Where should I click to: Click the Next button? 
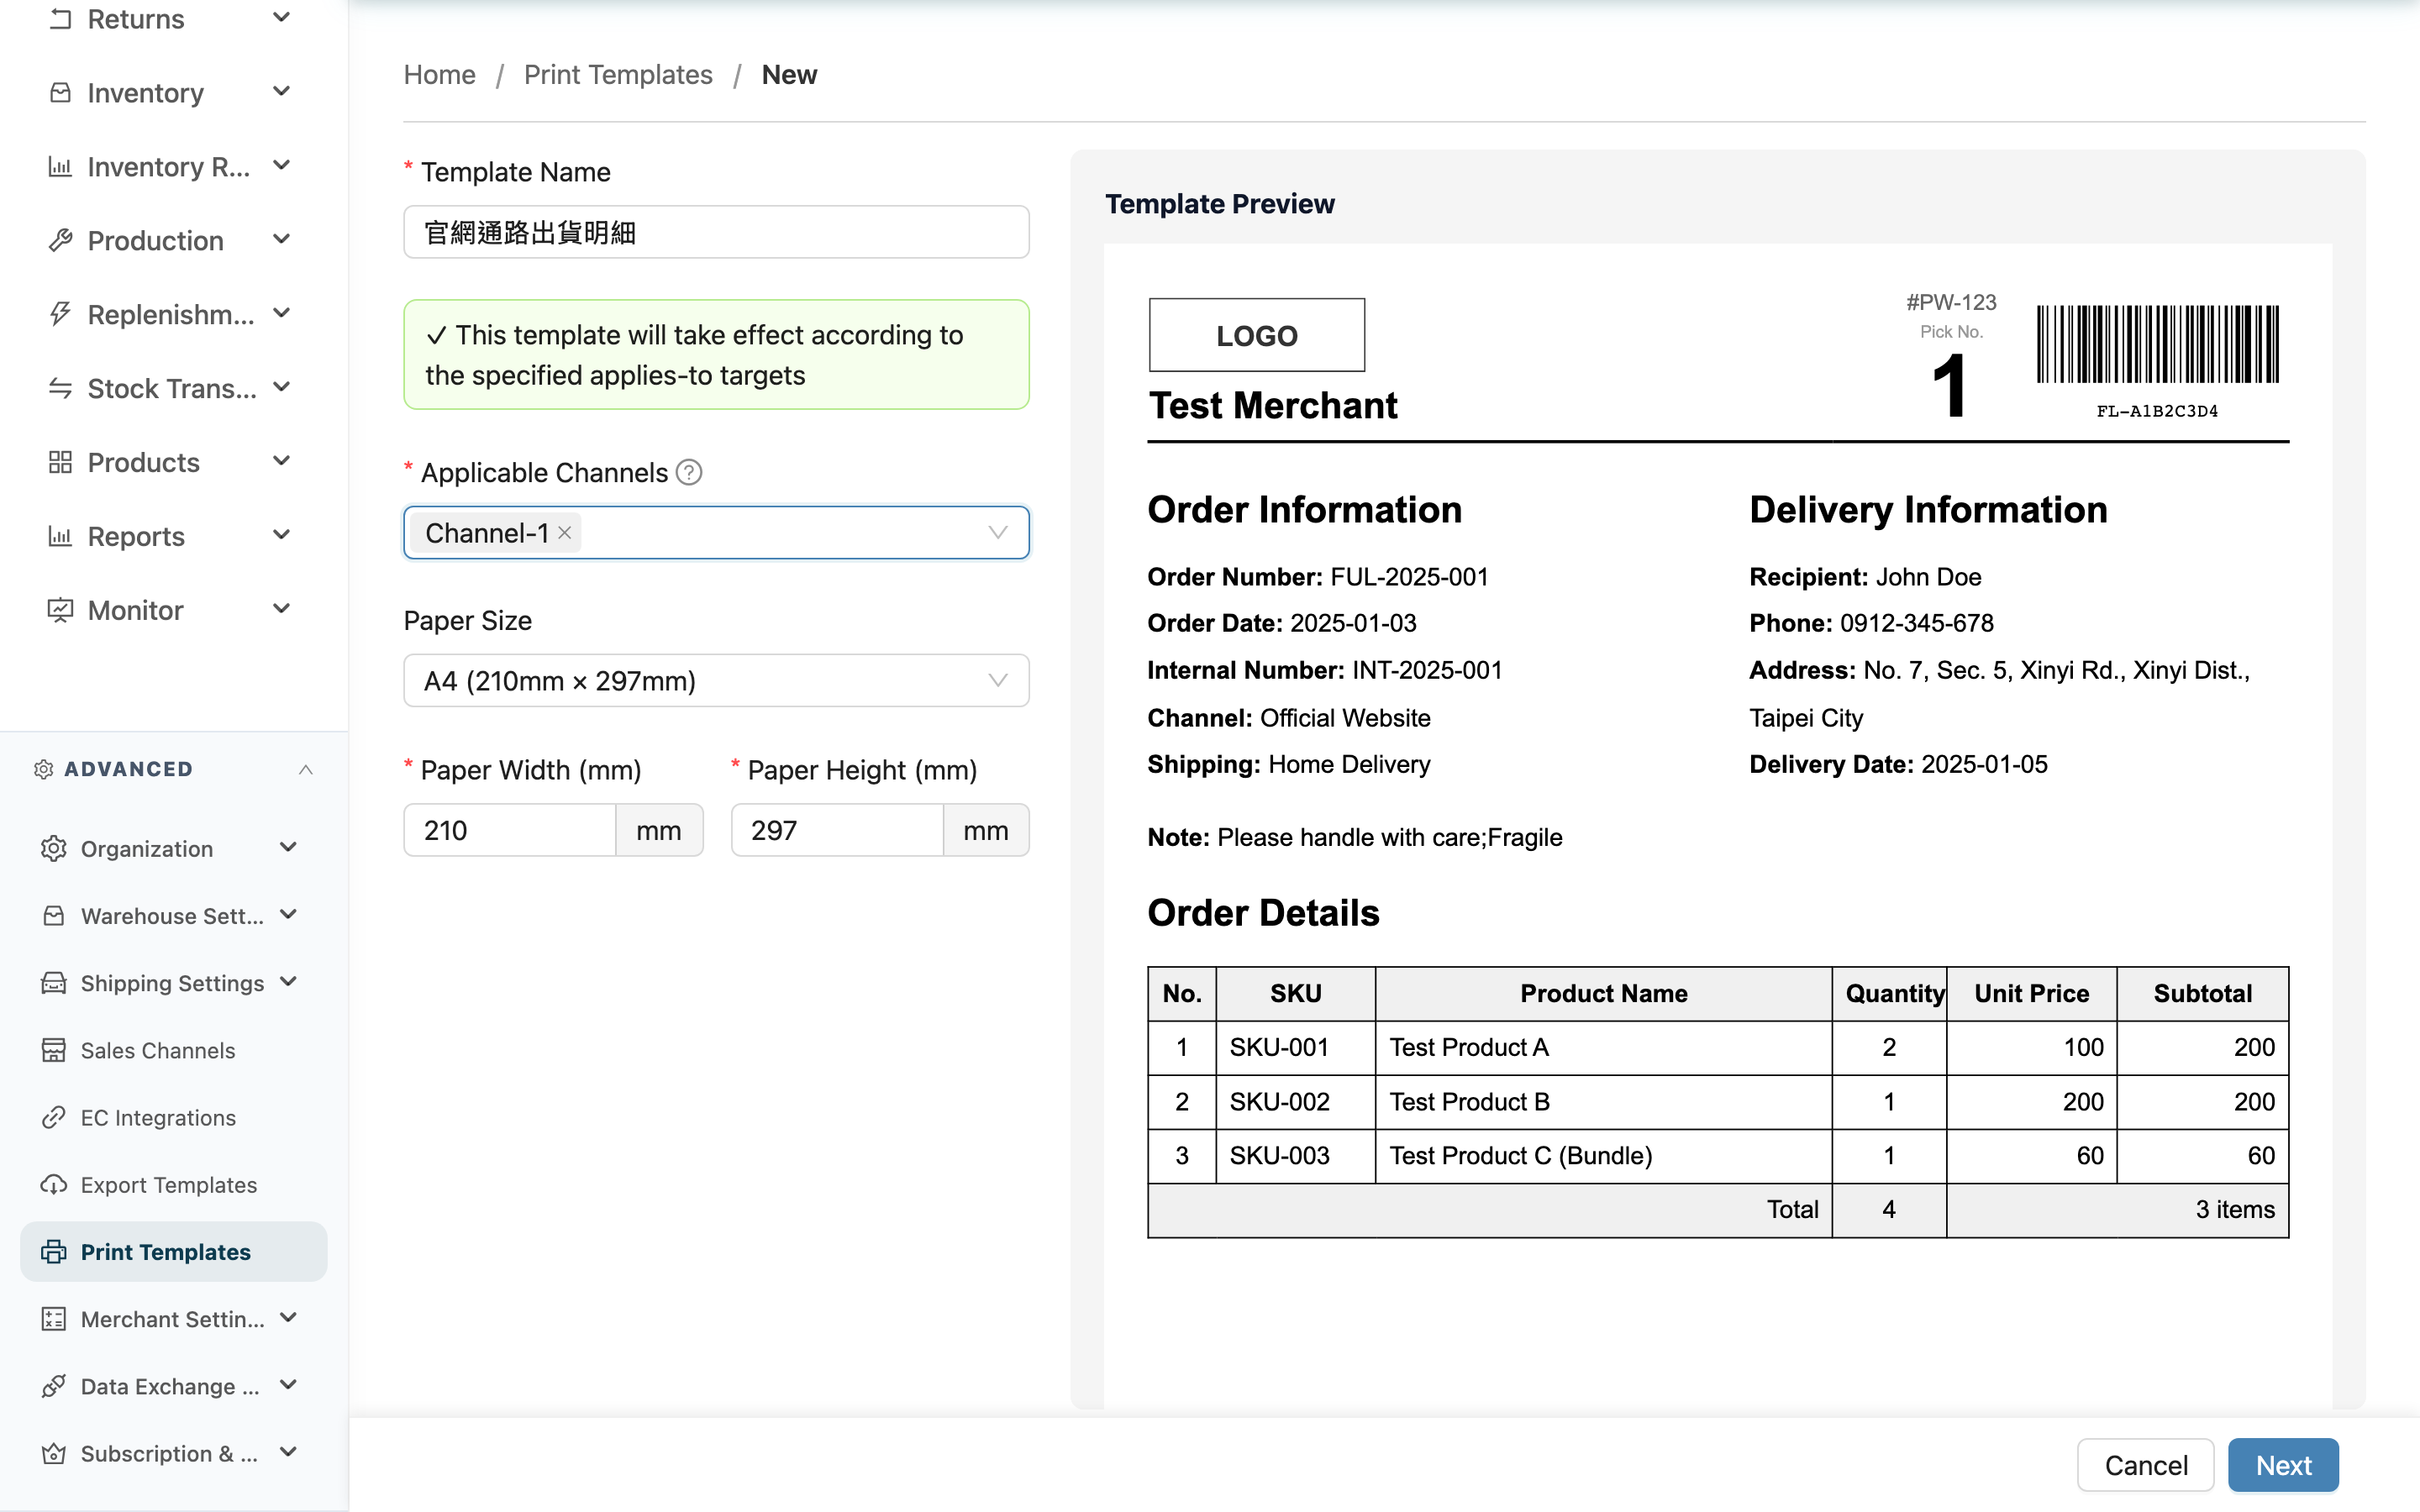coord(2283,1465)
